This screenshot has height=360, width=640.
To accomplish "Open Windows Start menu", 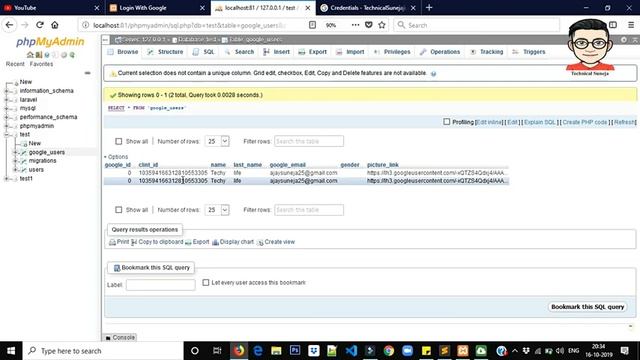I will click(x=11, y=351).
